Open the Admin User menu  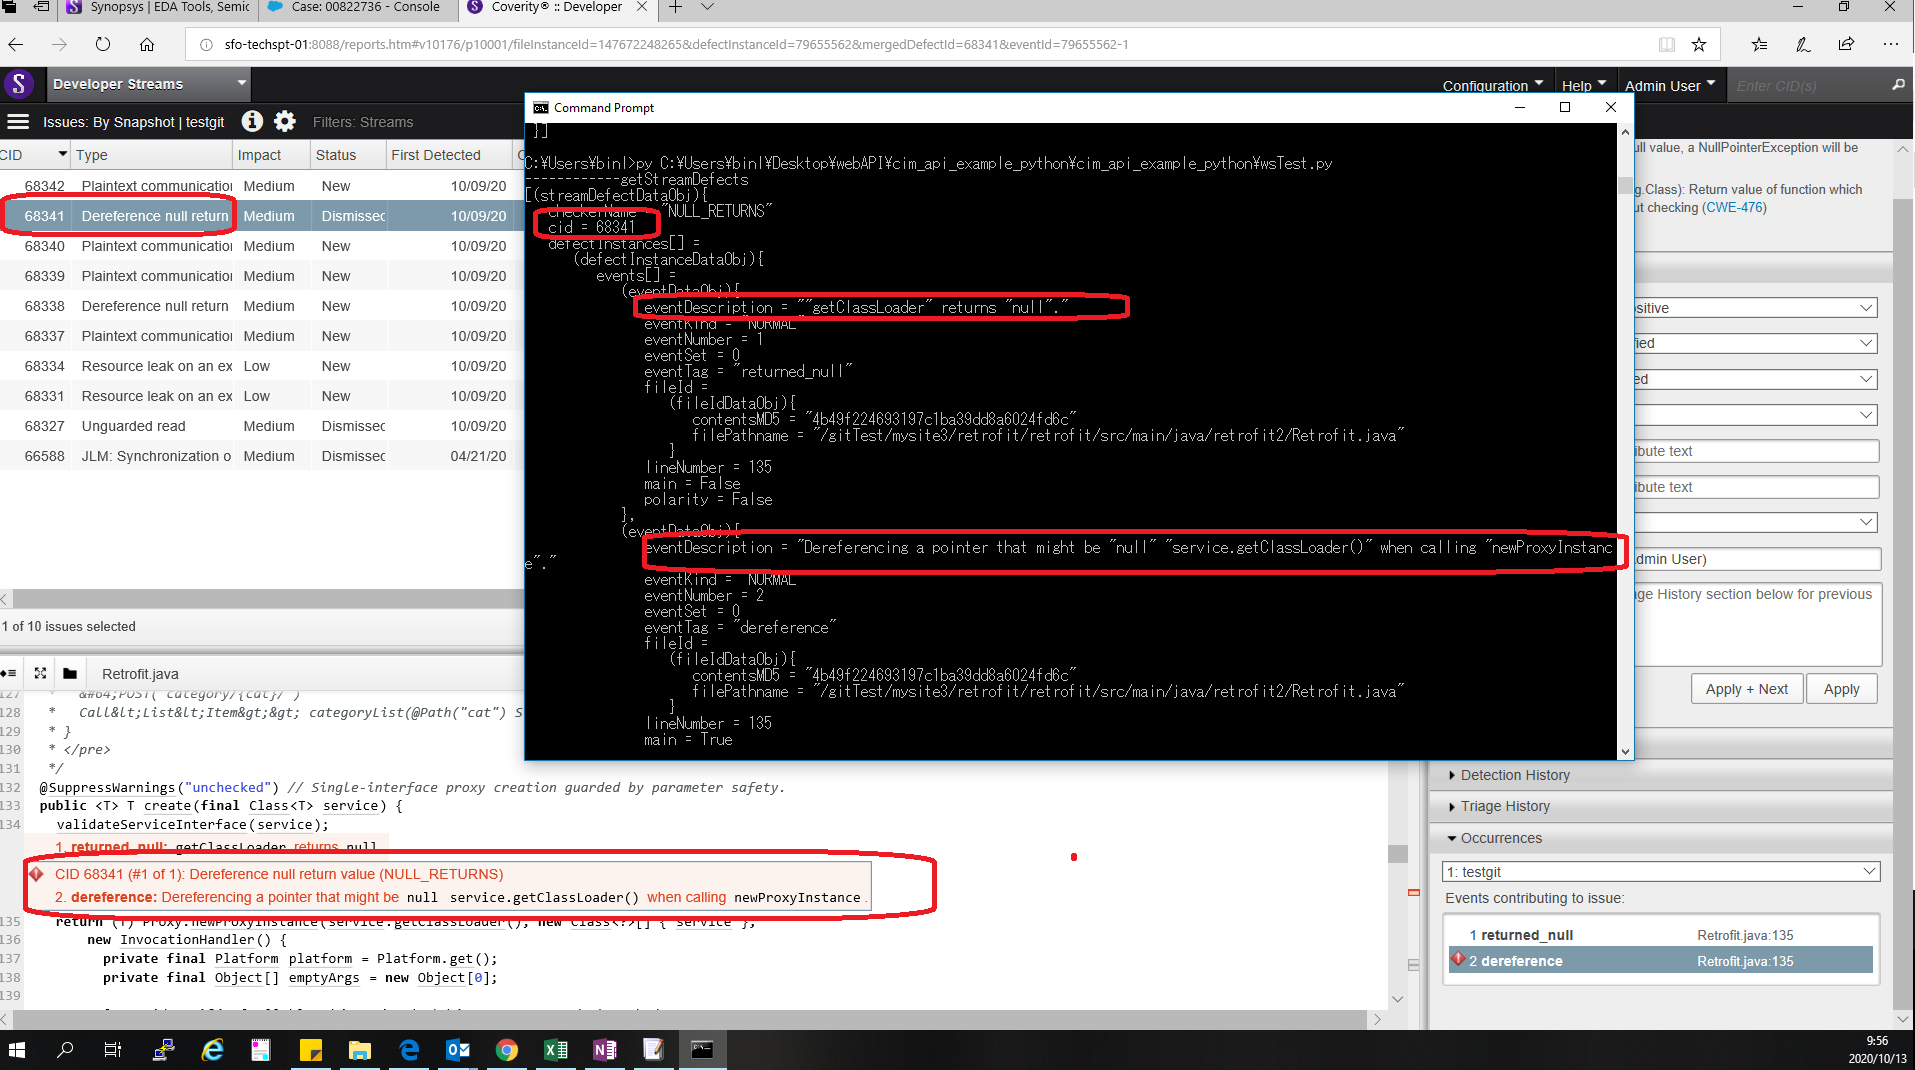pos(1670,85)
